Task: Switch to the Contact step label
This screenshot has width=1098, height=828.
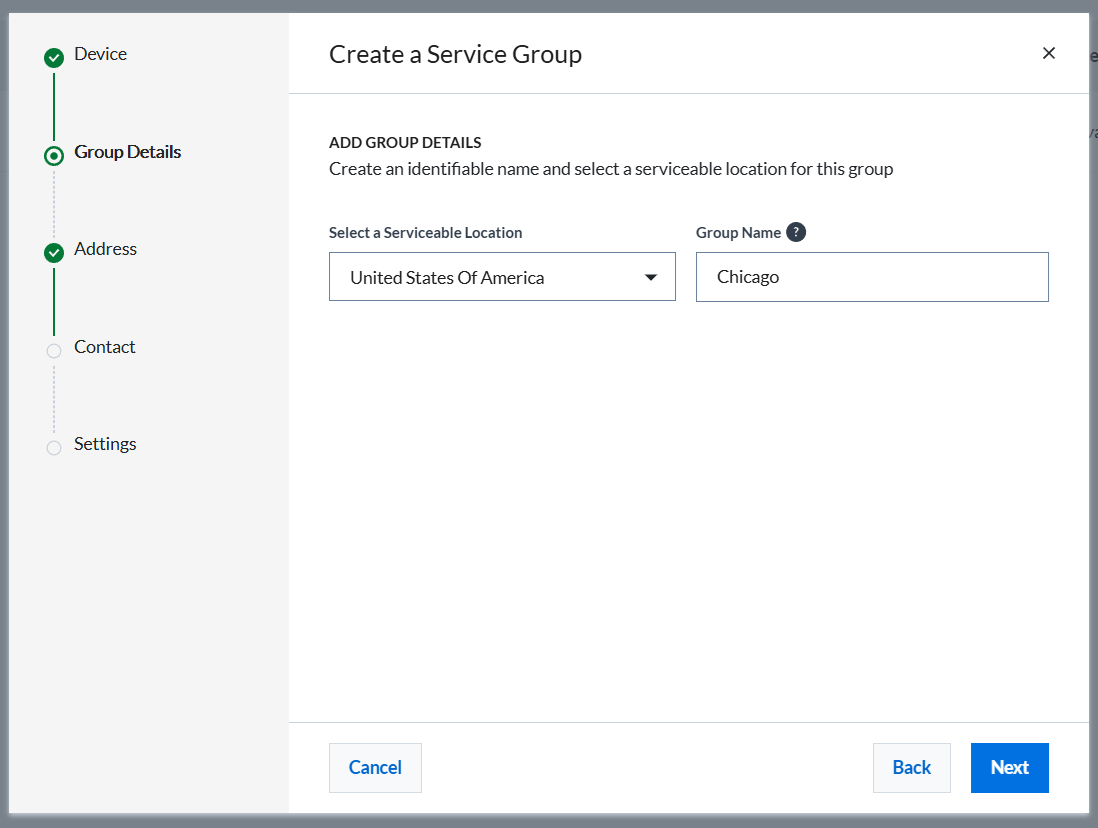Action: (105, 347)
